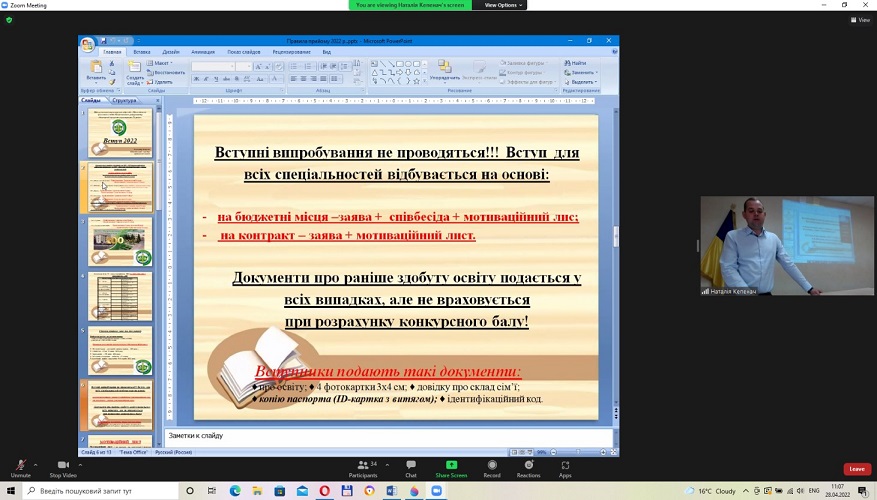The width and height of the screenshot is (877, 500).
Task: Open File Explorer from the taskbar
Action: point(257,490)
